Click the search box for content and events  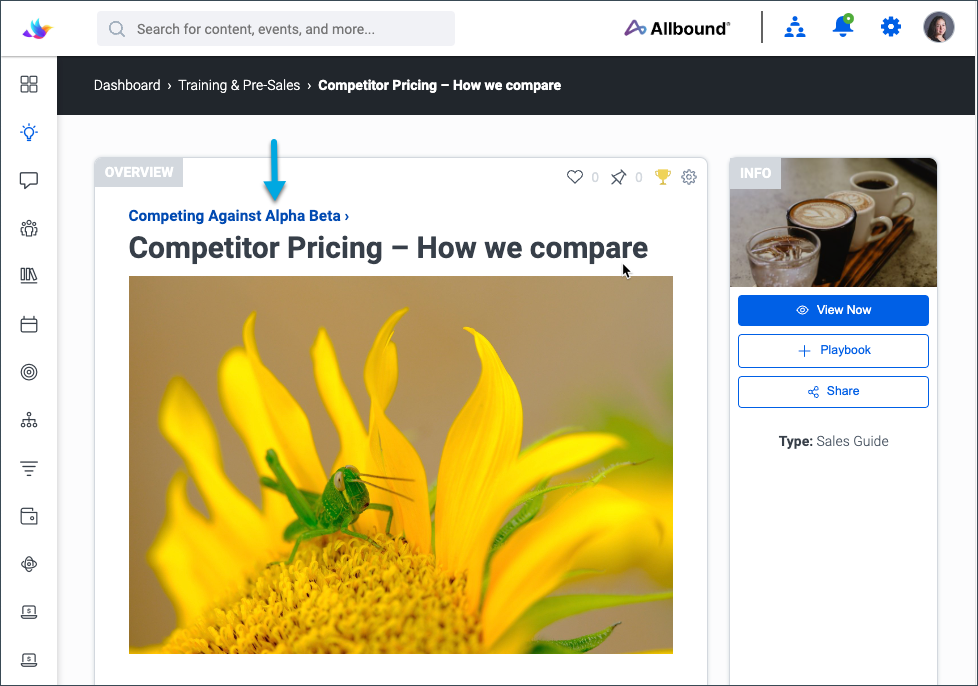point(276,29)
